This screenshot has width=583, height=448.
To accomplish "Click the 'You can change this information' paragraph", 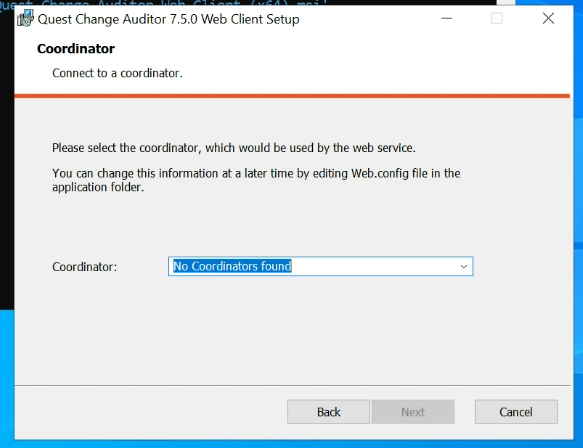I will [256, 180].
